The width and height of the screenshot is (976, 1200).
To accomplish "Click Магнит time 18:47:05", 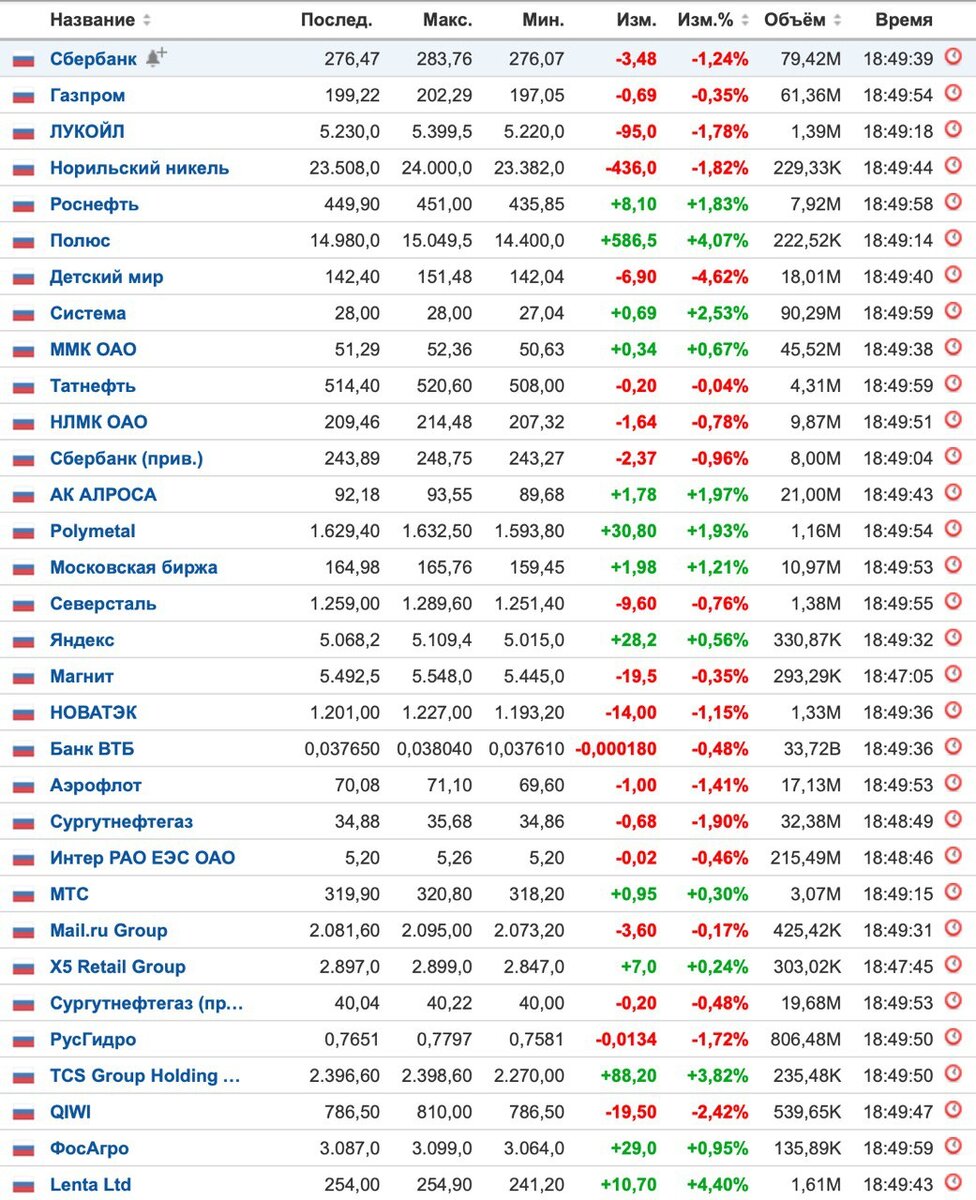I will pyautogui.click(x=898, y=677).
